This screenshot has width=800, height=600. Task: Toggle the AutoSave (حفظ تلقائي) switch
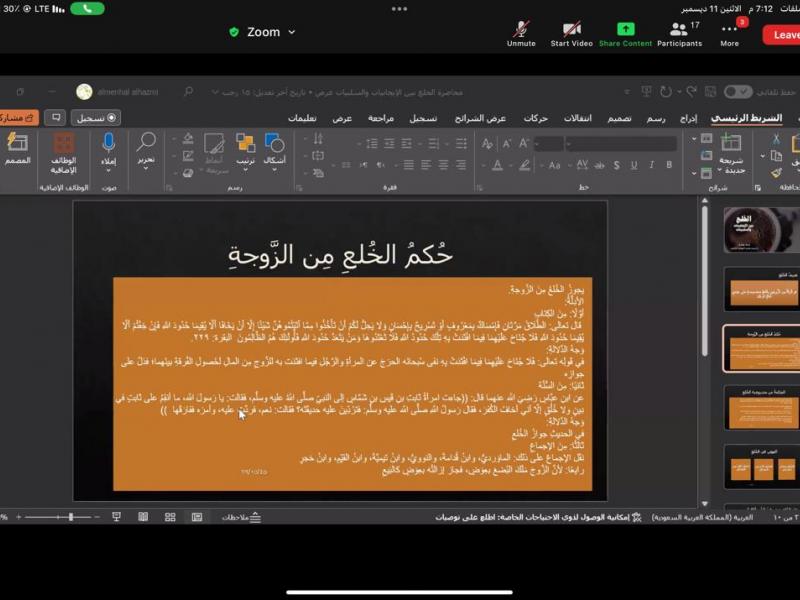pos(738,92)
